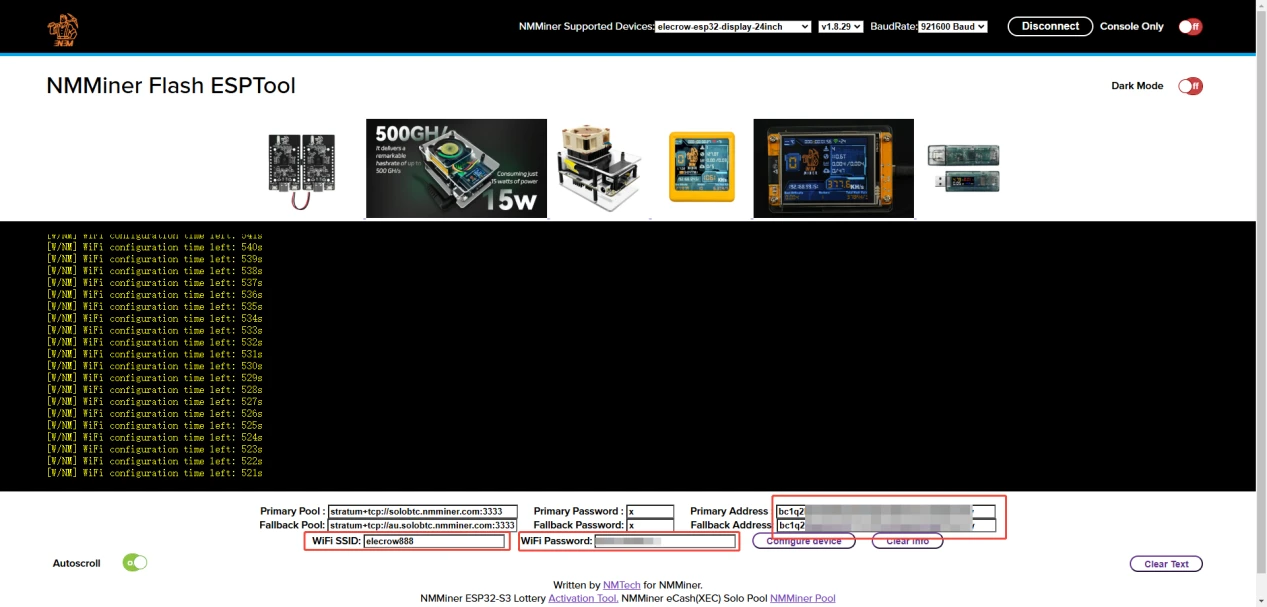Toggle the Console Only switch

coord(1189,27)
